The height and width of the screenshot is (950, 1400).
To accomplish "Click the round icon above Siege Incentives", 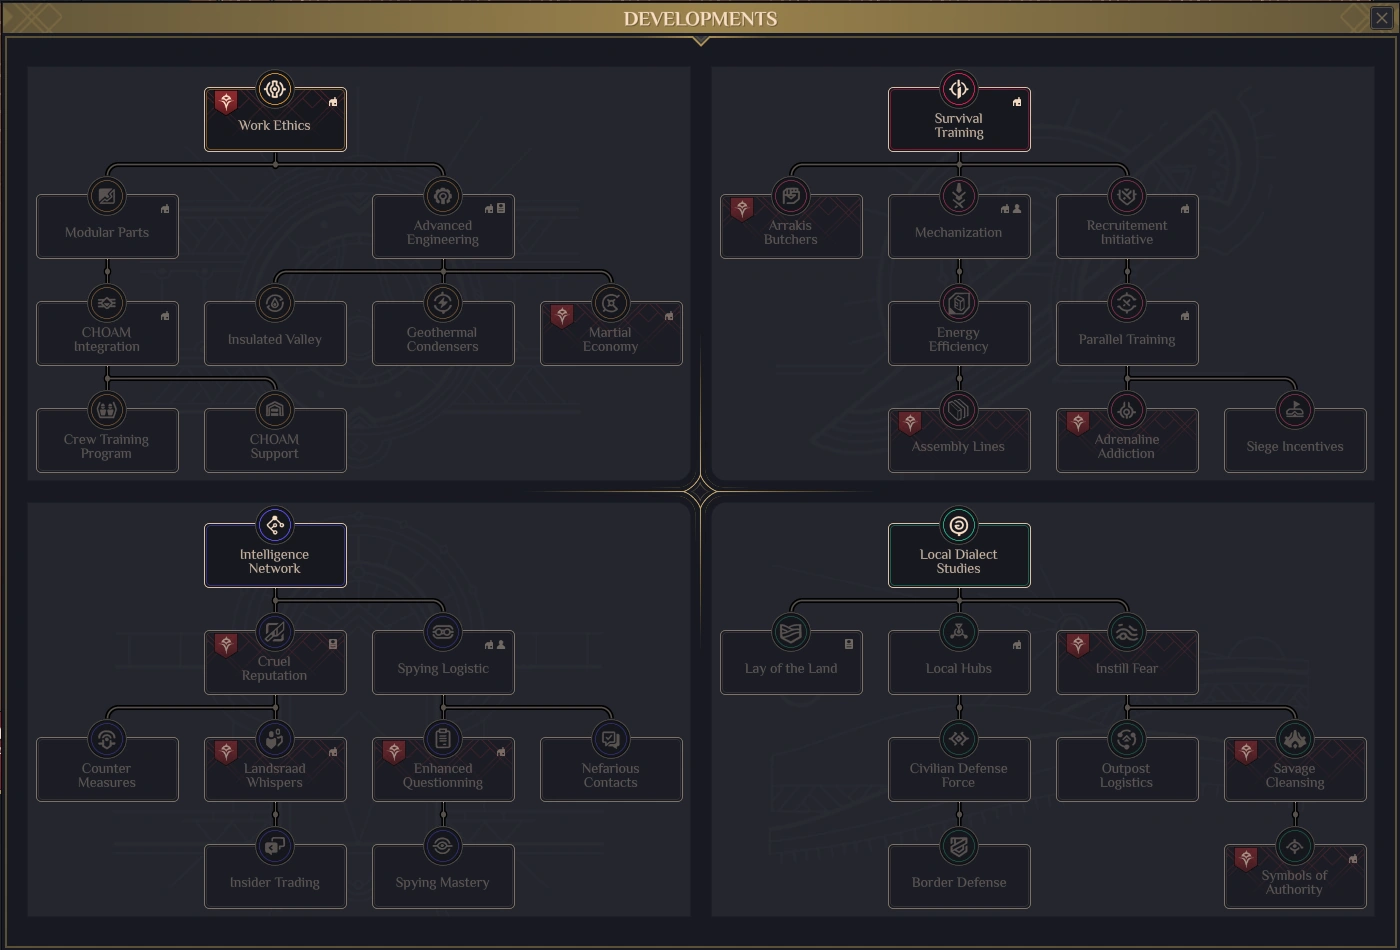I will coord(1295,410).
